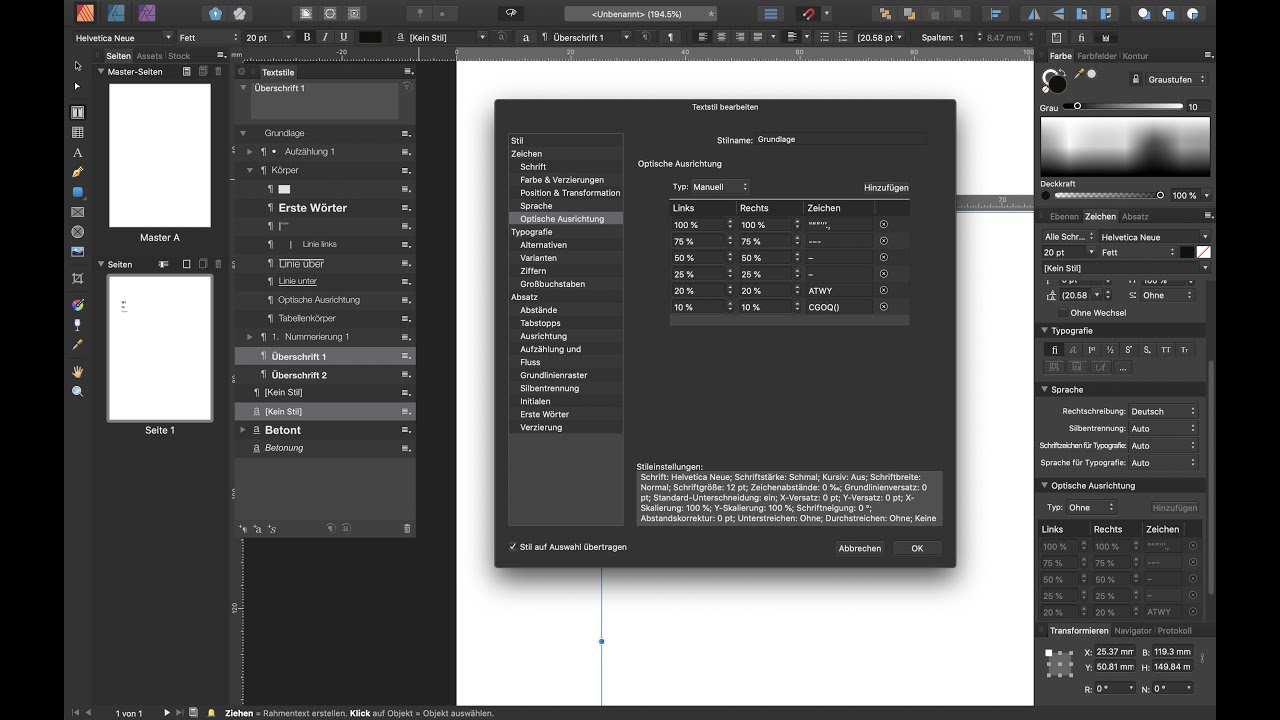Select the Vector Crop tool

coord(78,278)
